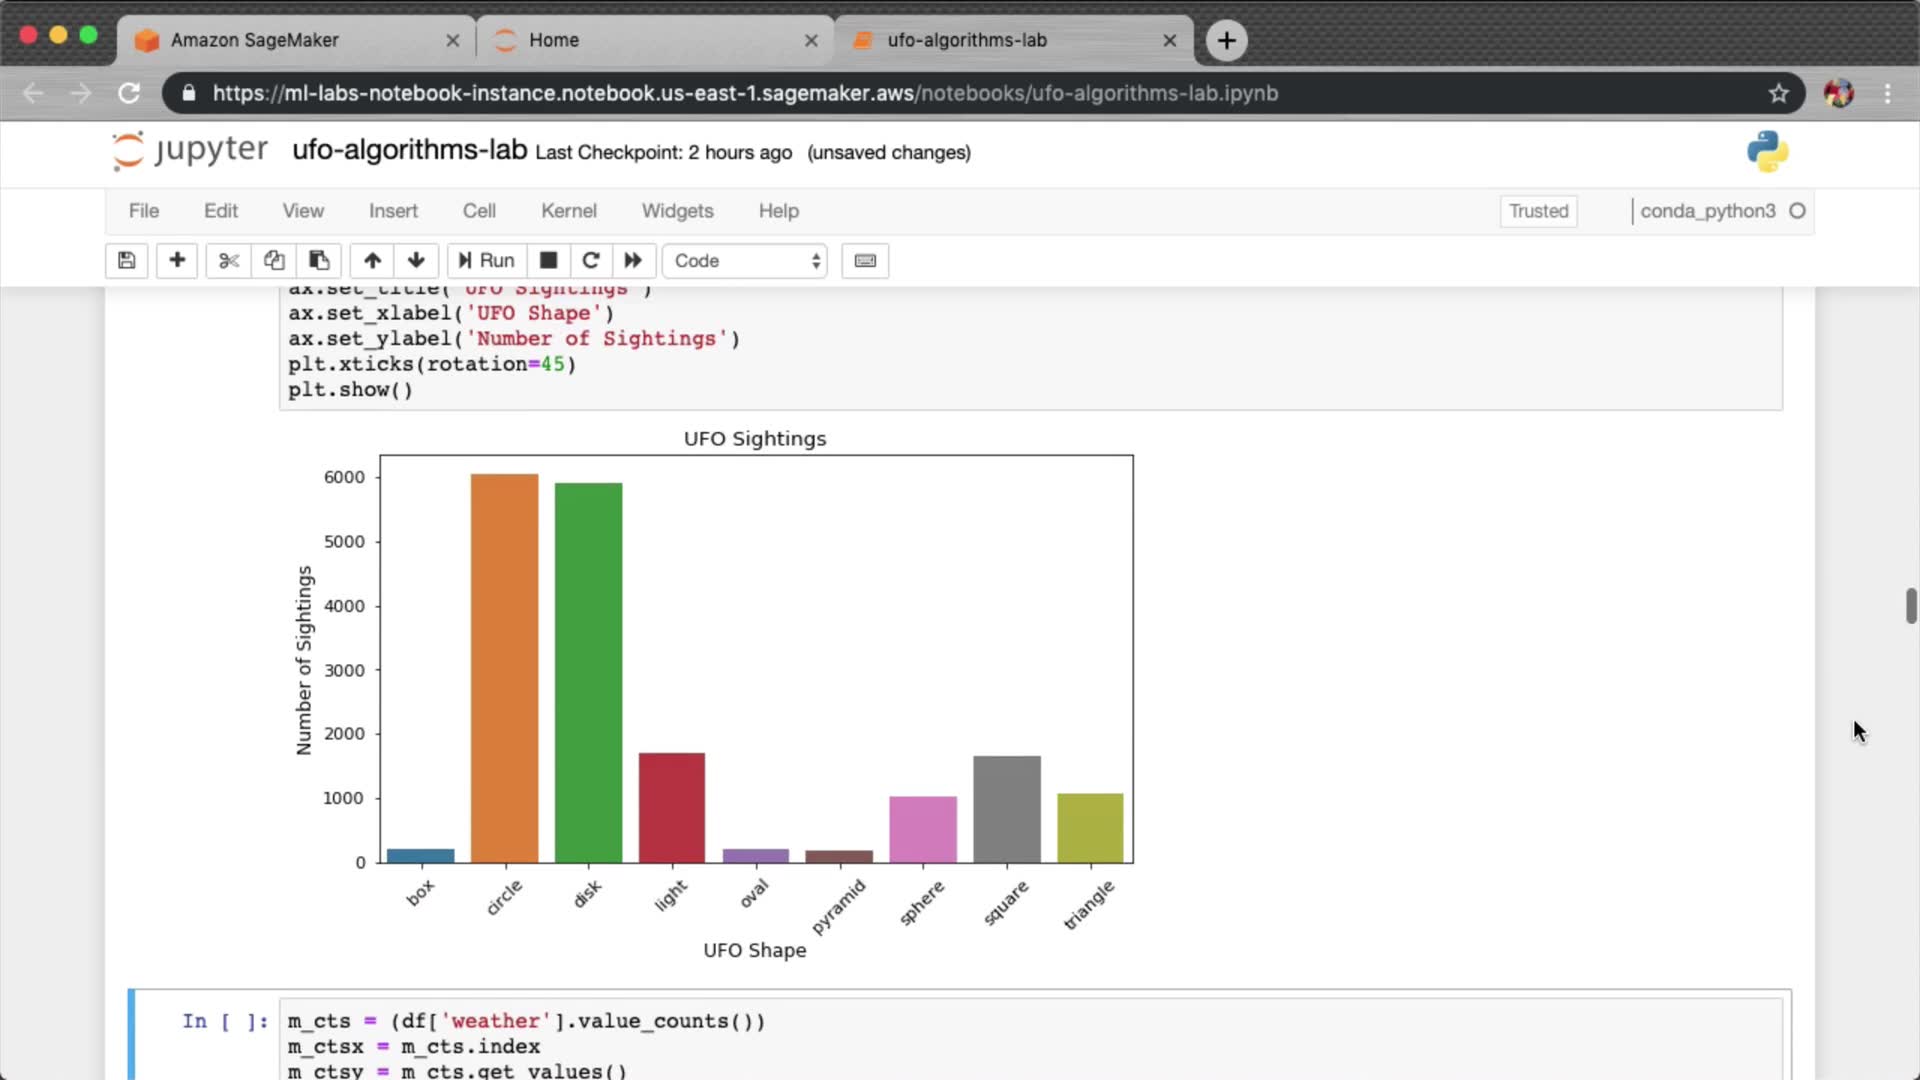Image resolution: width=1920 pixels, height=1080 pixels.
Task: Open the Kernel menu
Action: 568,211
